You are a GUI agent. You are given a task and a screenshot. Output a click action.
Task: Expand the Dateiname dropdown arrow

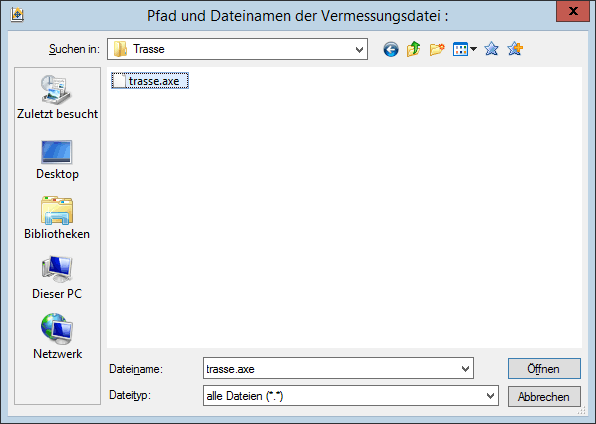pos(465,368)
